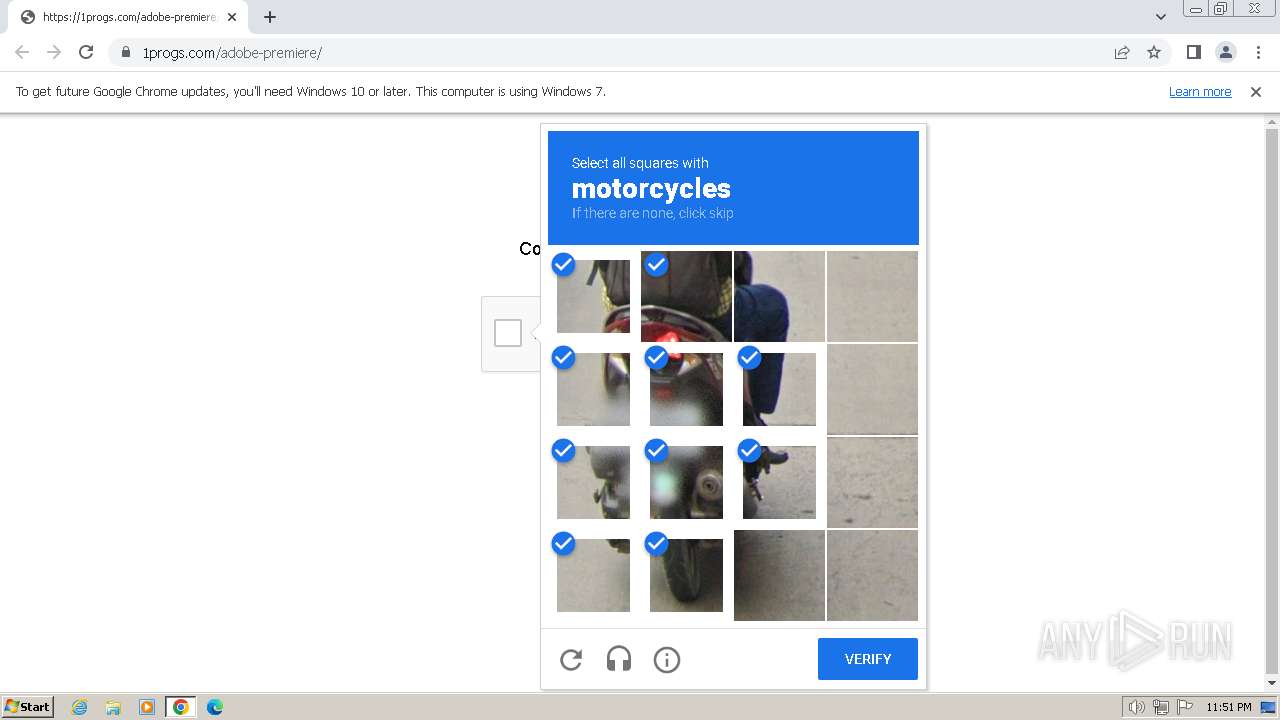
Task: Click the page vertical scrollbar
Action: (x=1272, y=402)
